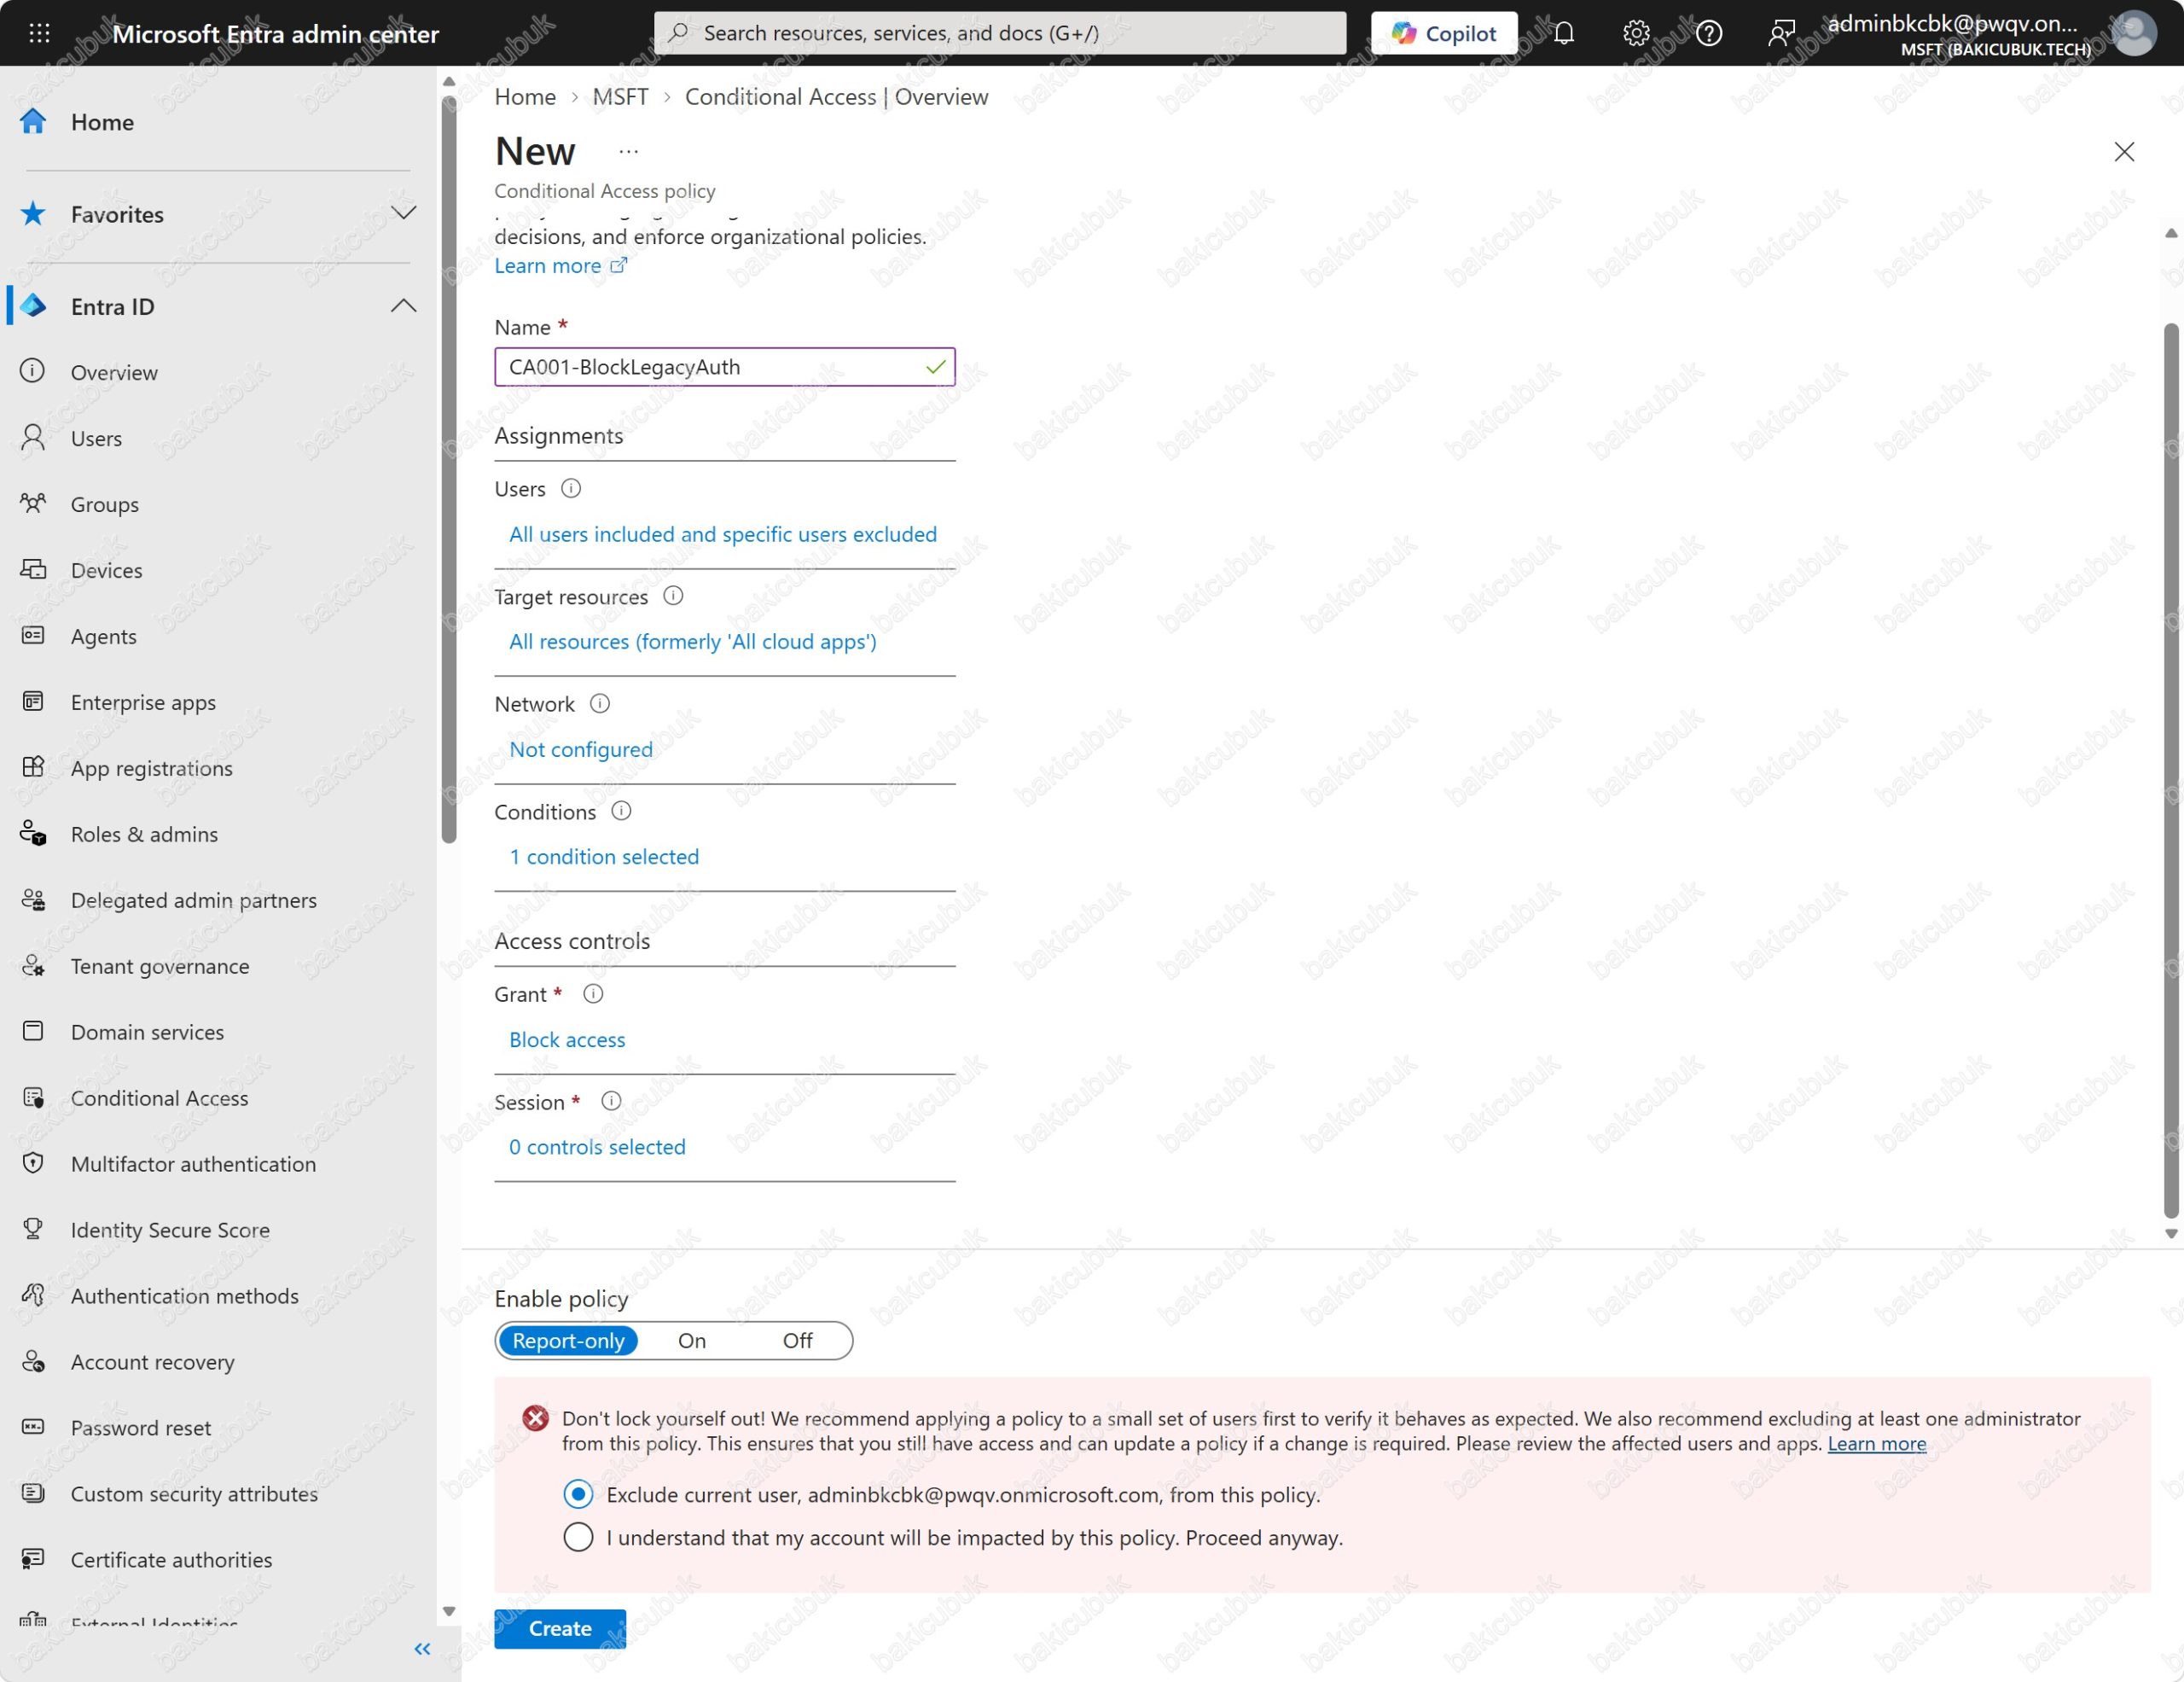Expand the Favorites section chevron
Image resolution: width=2184 pixels, height=1682 pixels.
[404, 213]
